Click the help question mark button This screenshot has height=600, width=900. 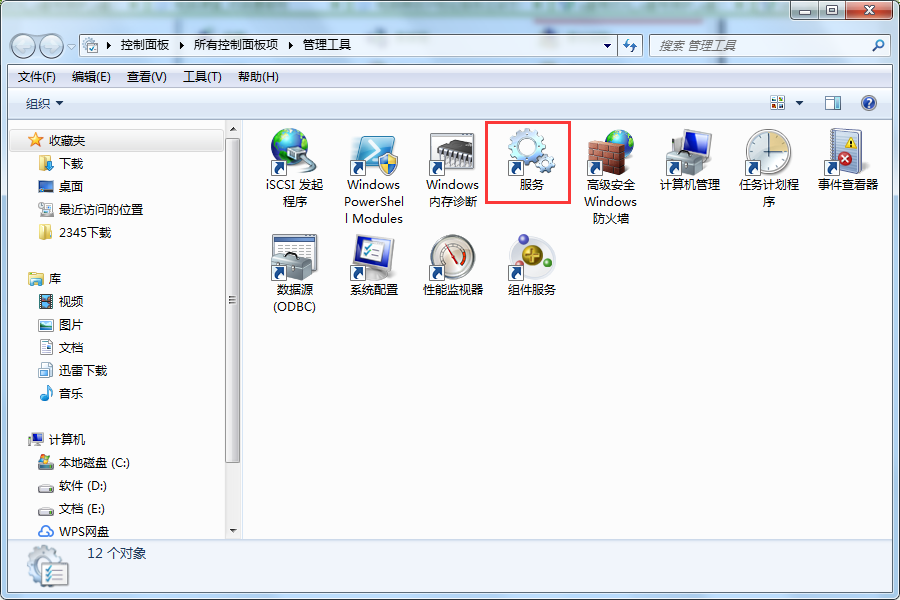point(868,103)
